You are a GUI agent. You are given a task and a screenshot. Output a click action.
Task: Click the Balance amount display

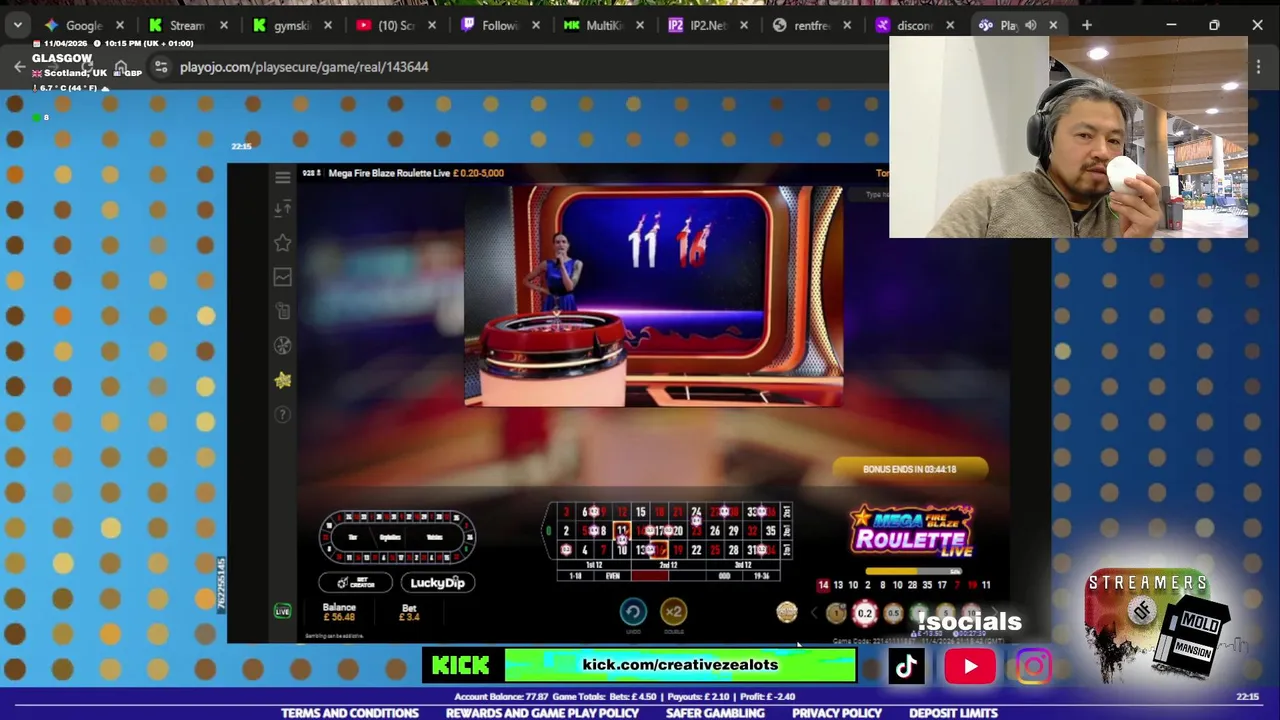(x=339, y=612)
